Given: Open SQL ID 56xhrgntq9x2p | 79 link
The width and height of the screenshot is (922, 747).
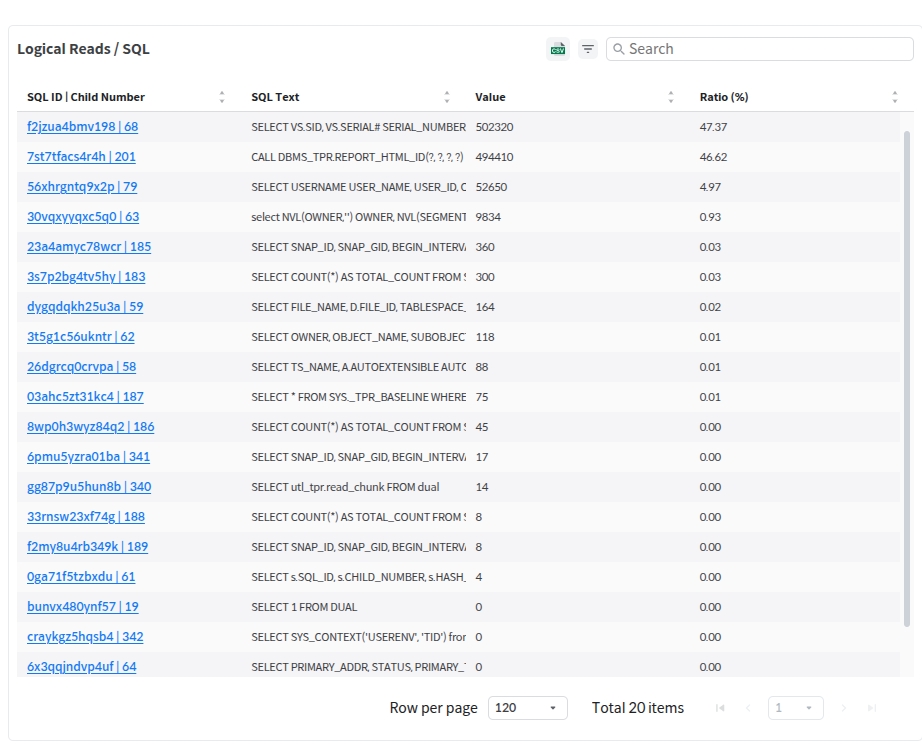Looking at the screenshot, I should (x=82, y=187).
